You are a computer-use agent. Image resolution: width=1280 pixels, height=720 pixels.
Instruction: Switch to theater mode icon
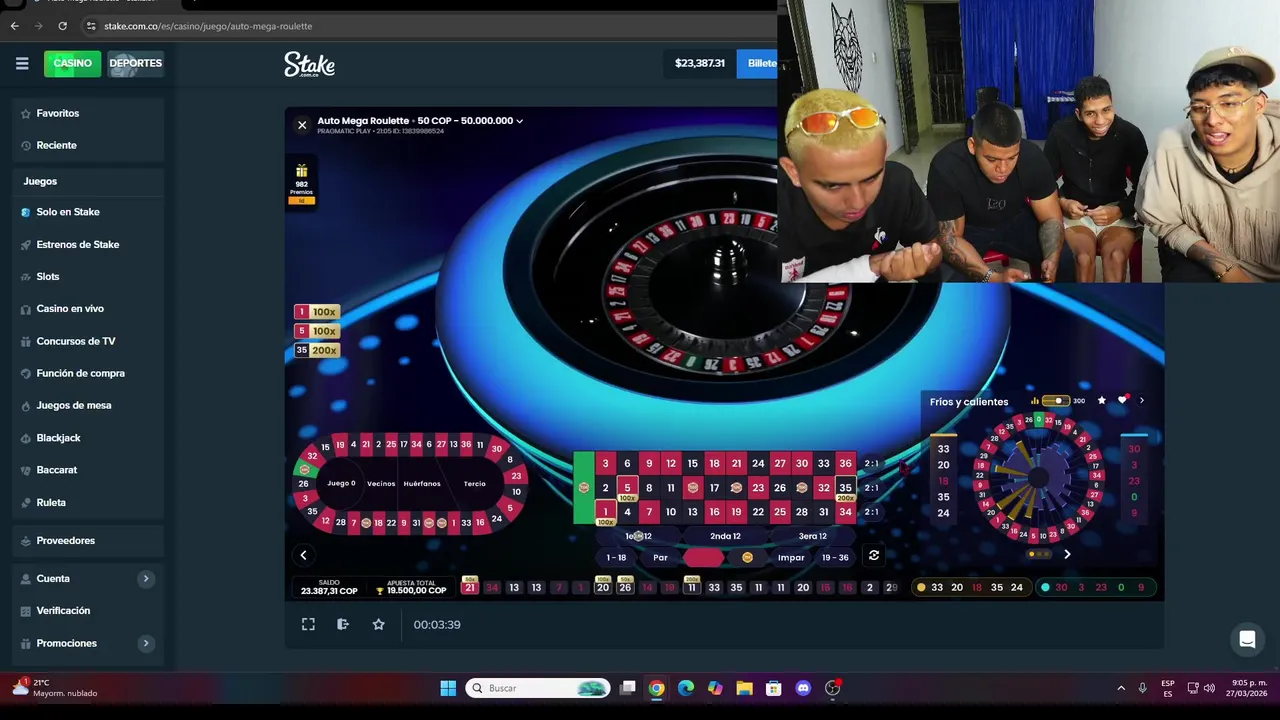coord(343,624)
